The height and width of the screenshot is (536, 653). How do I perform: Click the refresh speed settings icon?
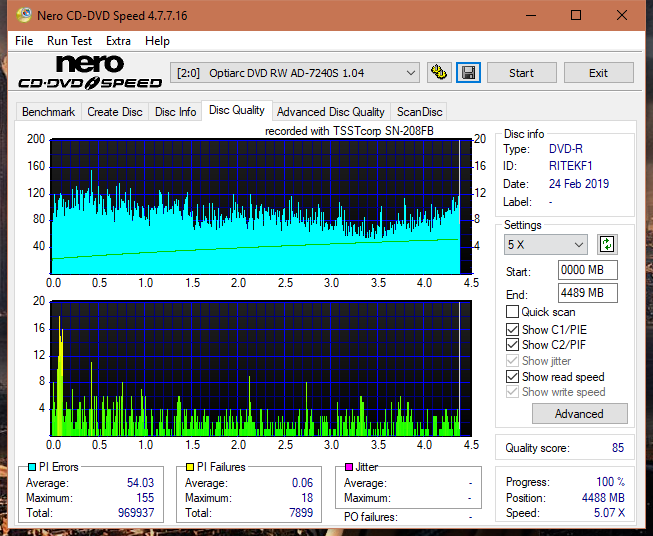(x=607, y=244)
